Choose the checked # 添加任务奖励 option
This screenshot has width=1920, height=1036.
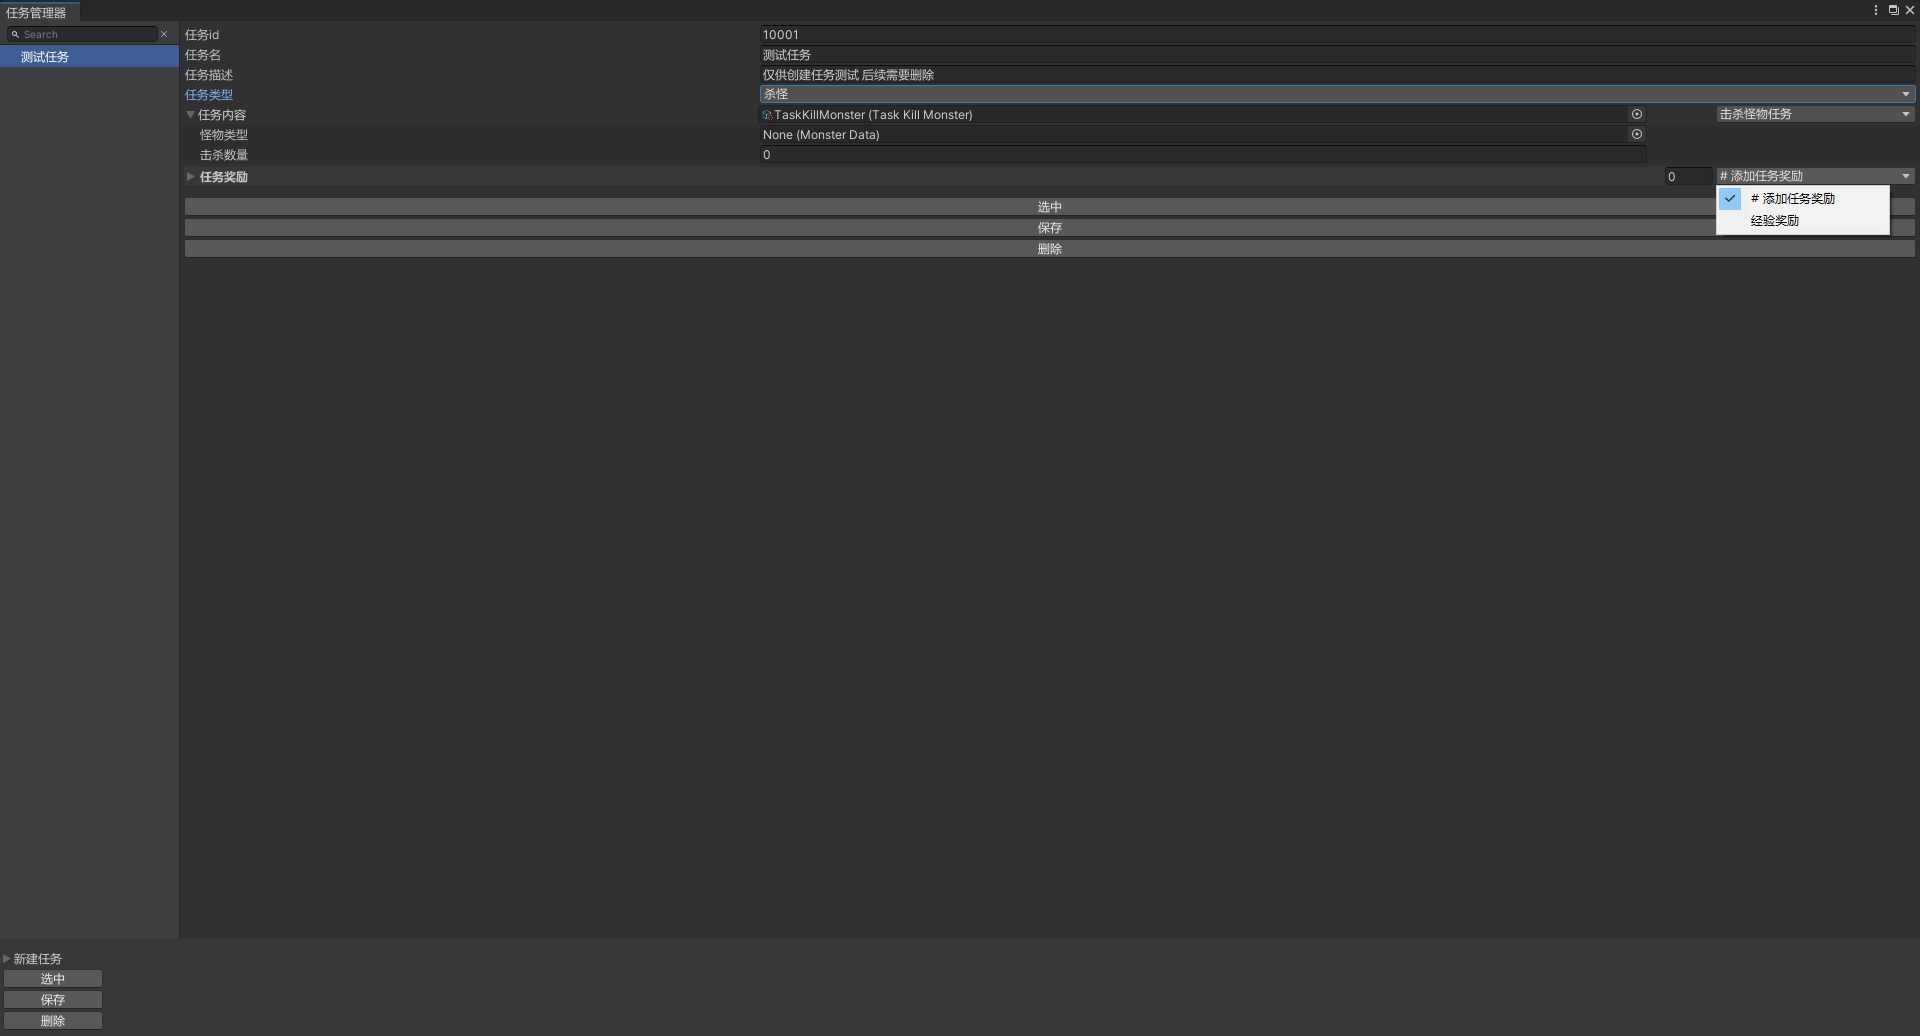(x=1803, y=199)
